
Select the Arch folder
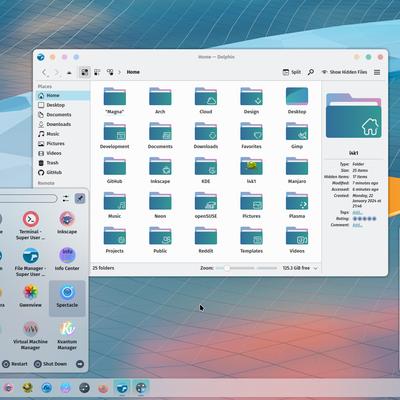click(160, 100)
